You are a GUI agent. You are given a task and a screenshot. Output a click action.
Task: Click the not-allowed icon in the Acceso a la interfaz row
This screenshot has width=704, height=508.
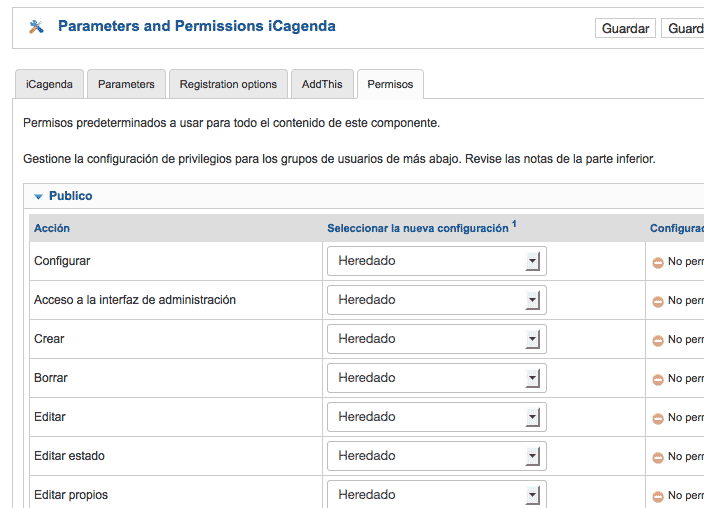pos(658,301)
